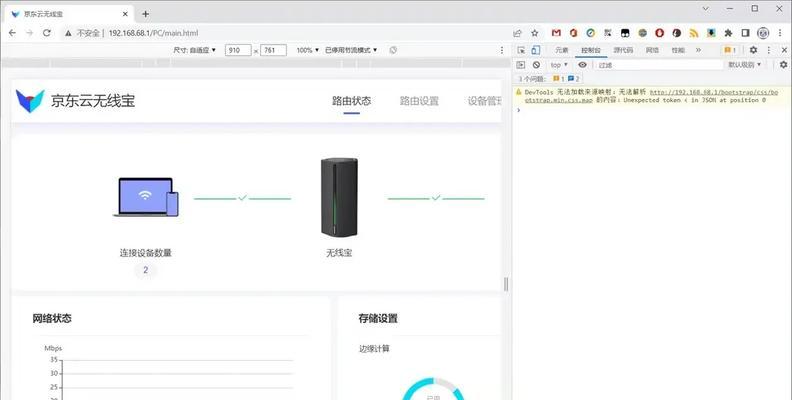The height and width of the screenshot is (400, 792).
Task: Click the rotate icon in device toolbar
Action: coord(393,50)
